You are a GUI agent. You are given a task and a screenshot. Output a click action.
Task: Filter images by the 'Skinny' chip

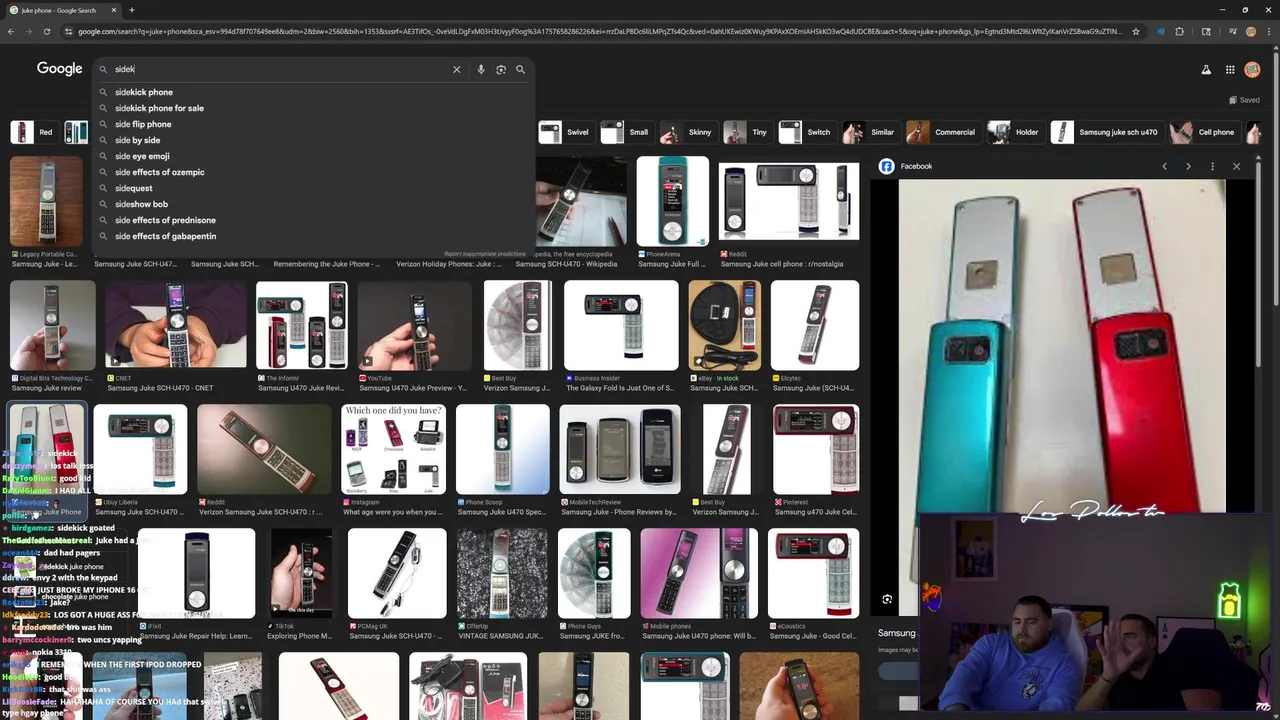click(688, 132)
